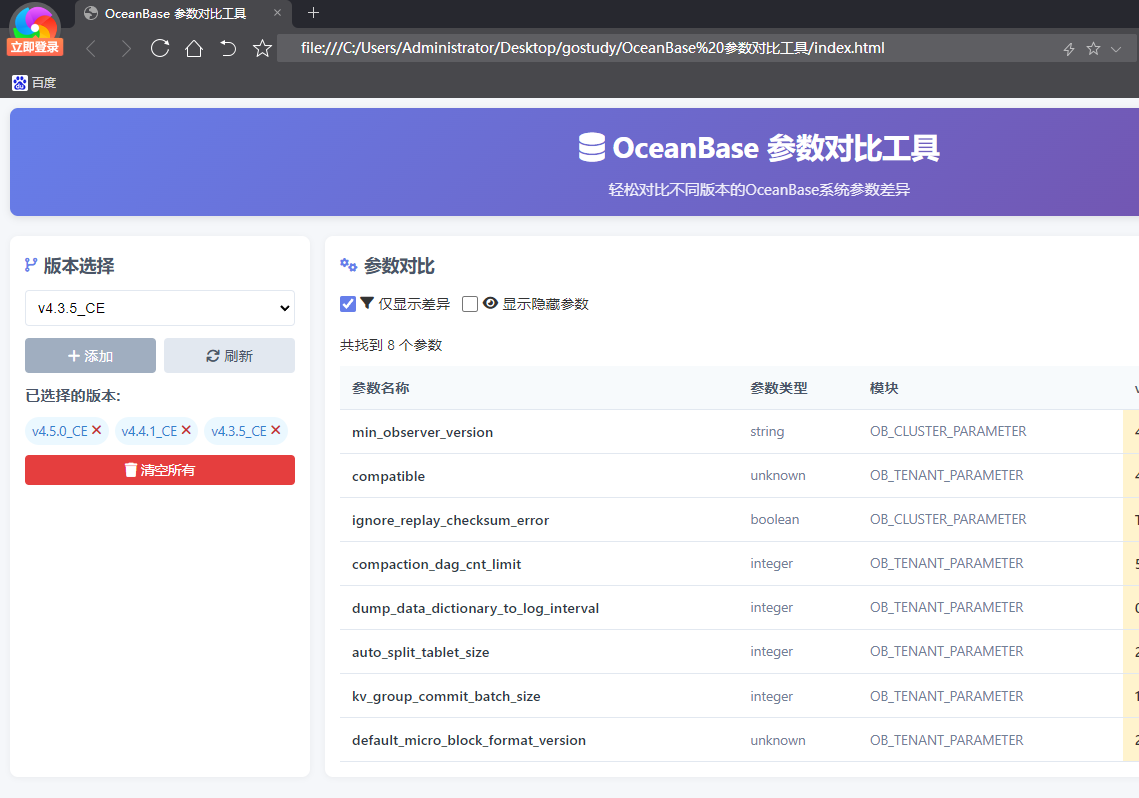
Task: Click the 添加 button
Action: coord(90,356)
